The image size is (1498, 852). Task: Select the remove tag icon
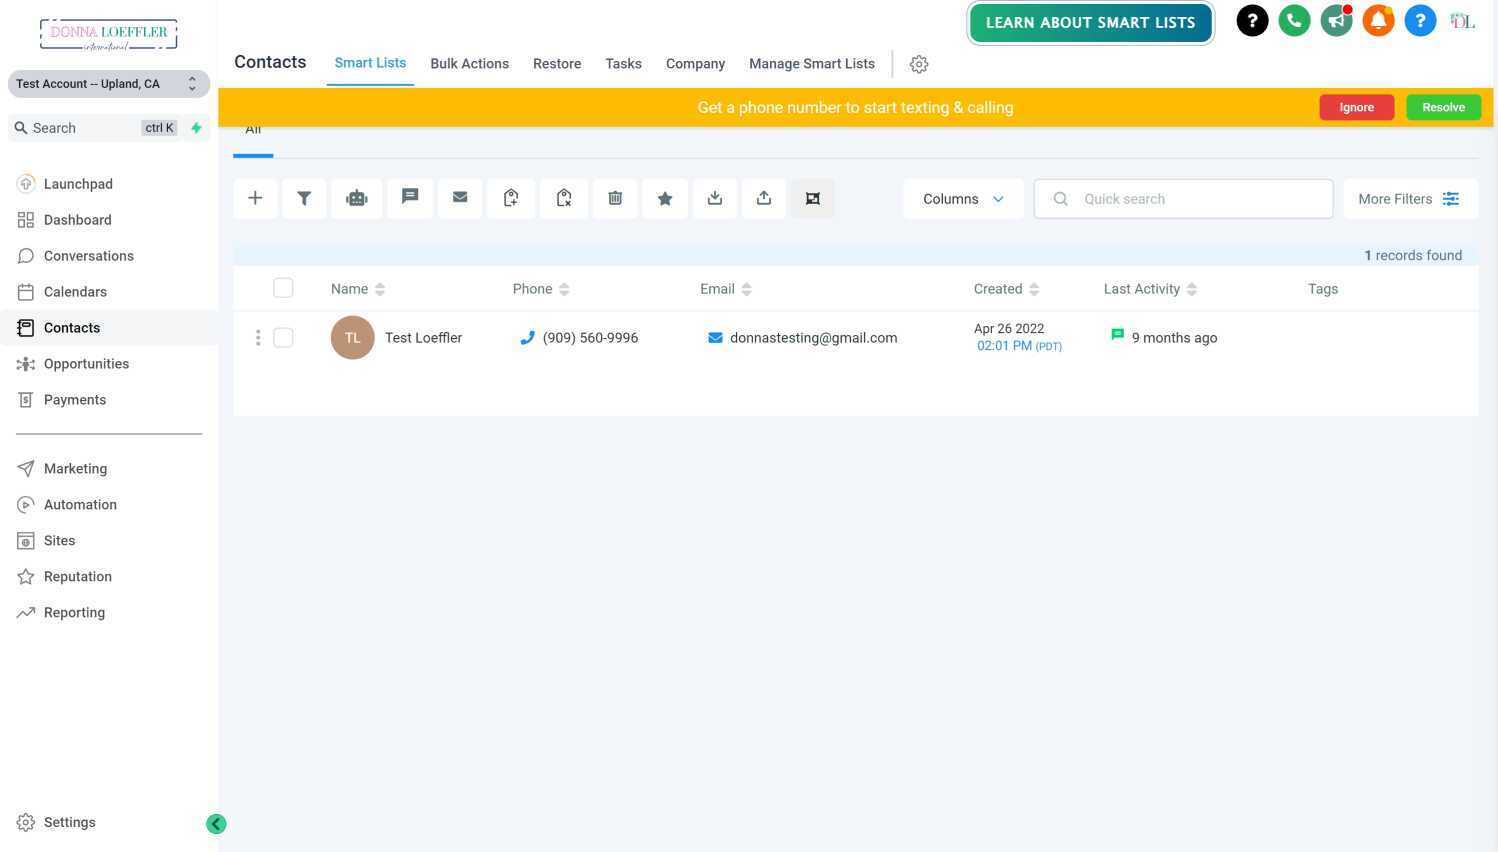(563, 198)
